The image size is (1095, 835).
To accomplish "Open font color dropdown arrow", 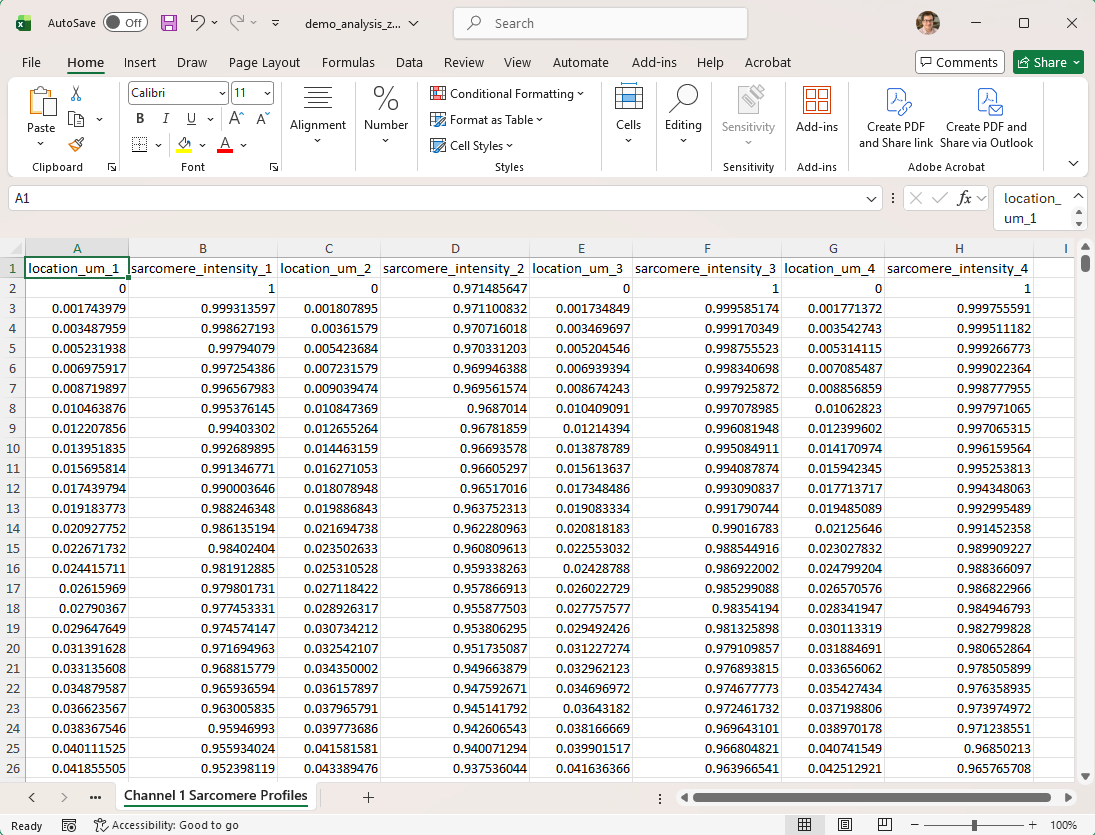I will (x=244, y=145).
